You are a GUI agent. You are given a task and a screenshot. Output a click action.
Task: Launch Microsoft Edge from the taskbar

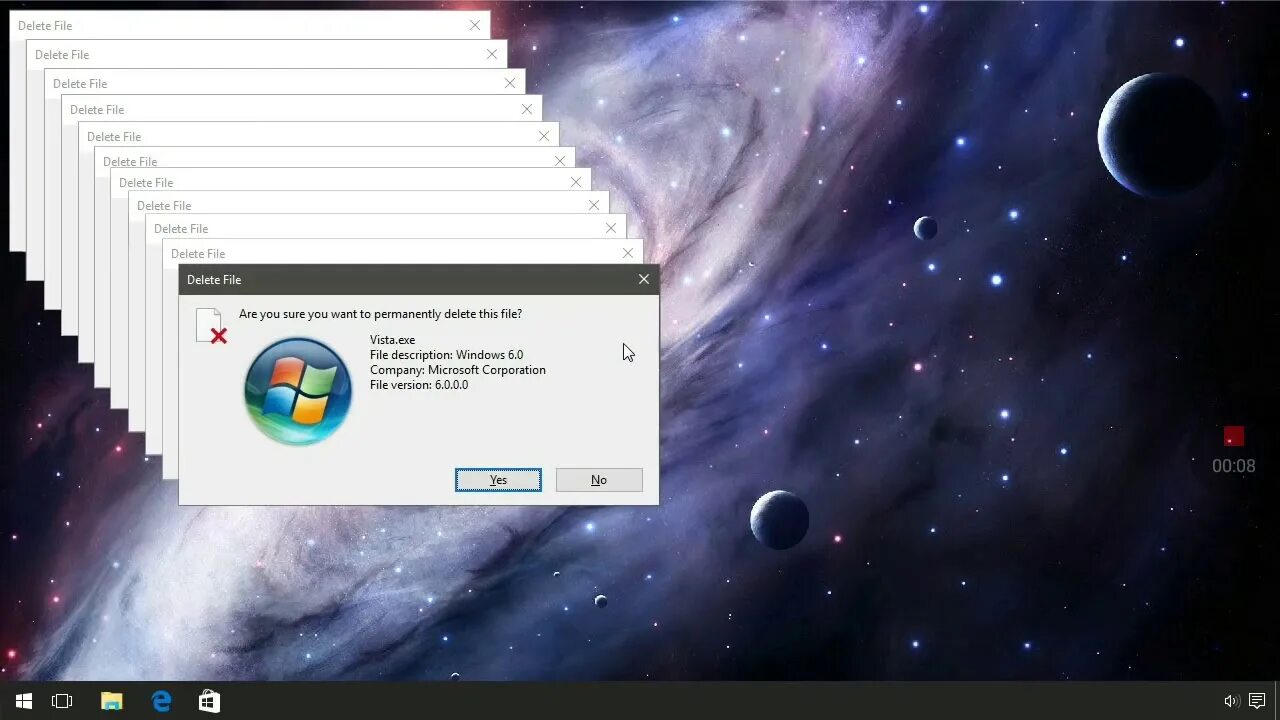161,701
